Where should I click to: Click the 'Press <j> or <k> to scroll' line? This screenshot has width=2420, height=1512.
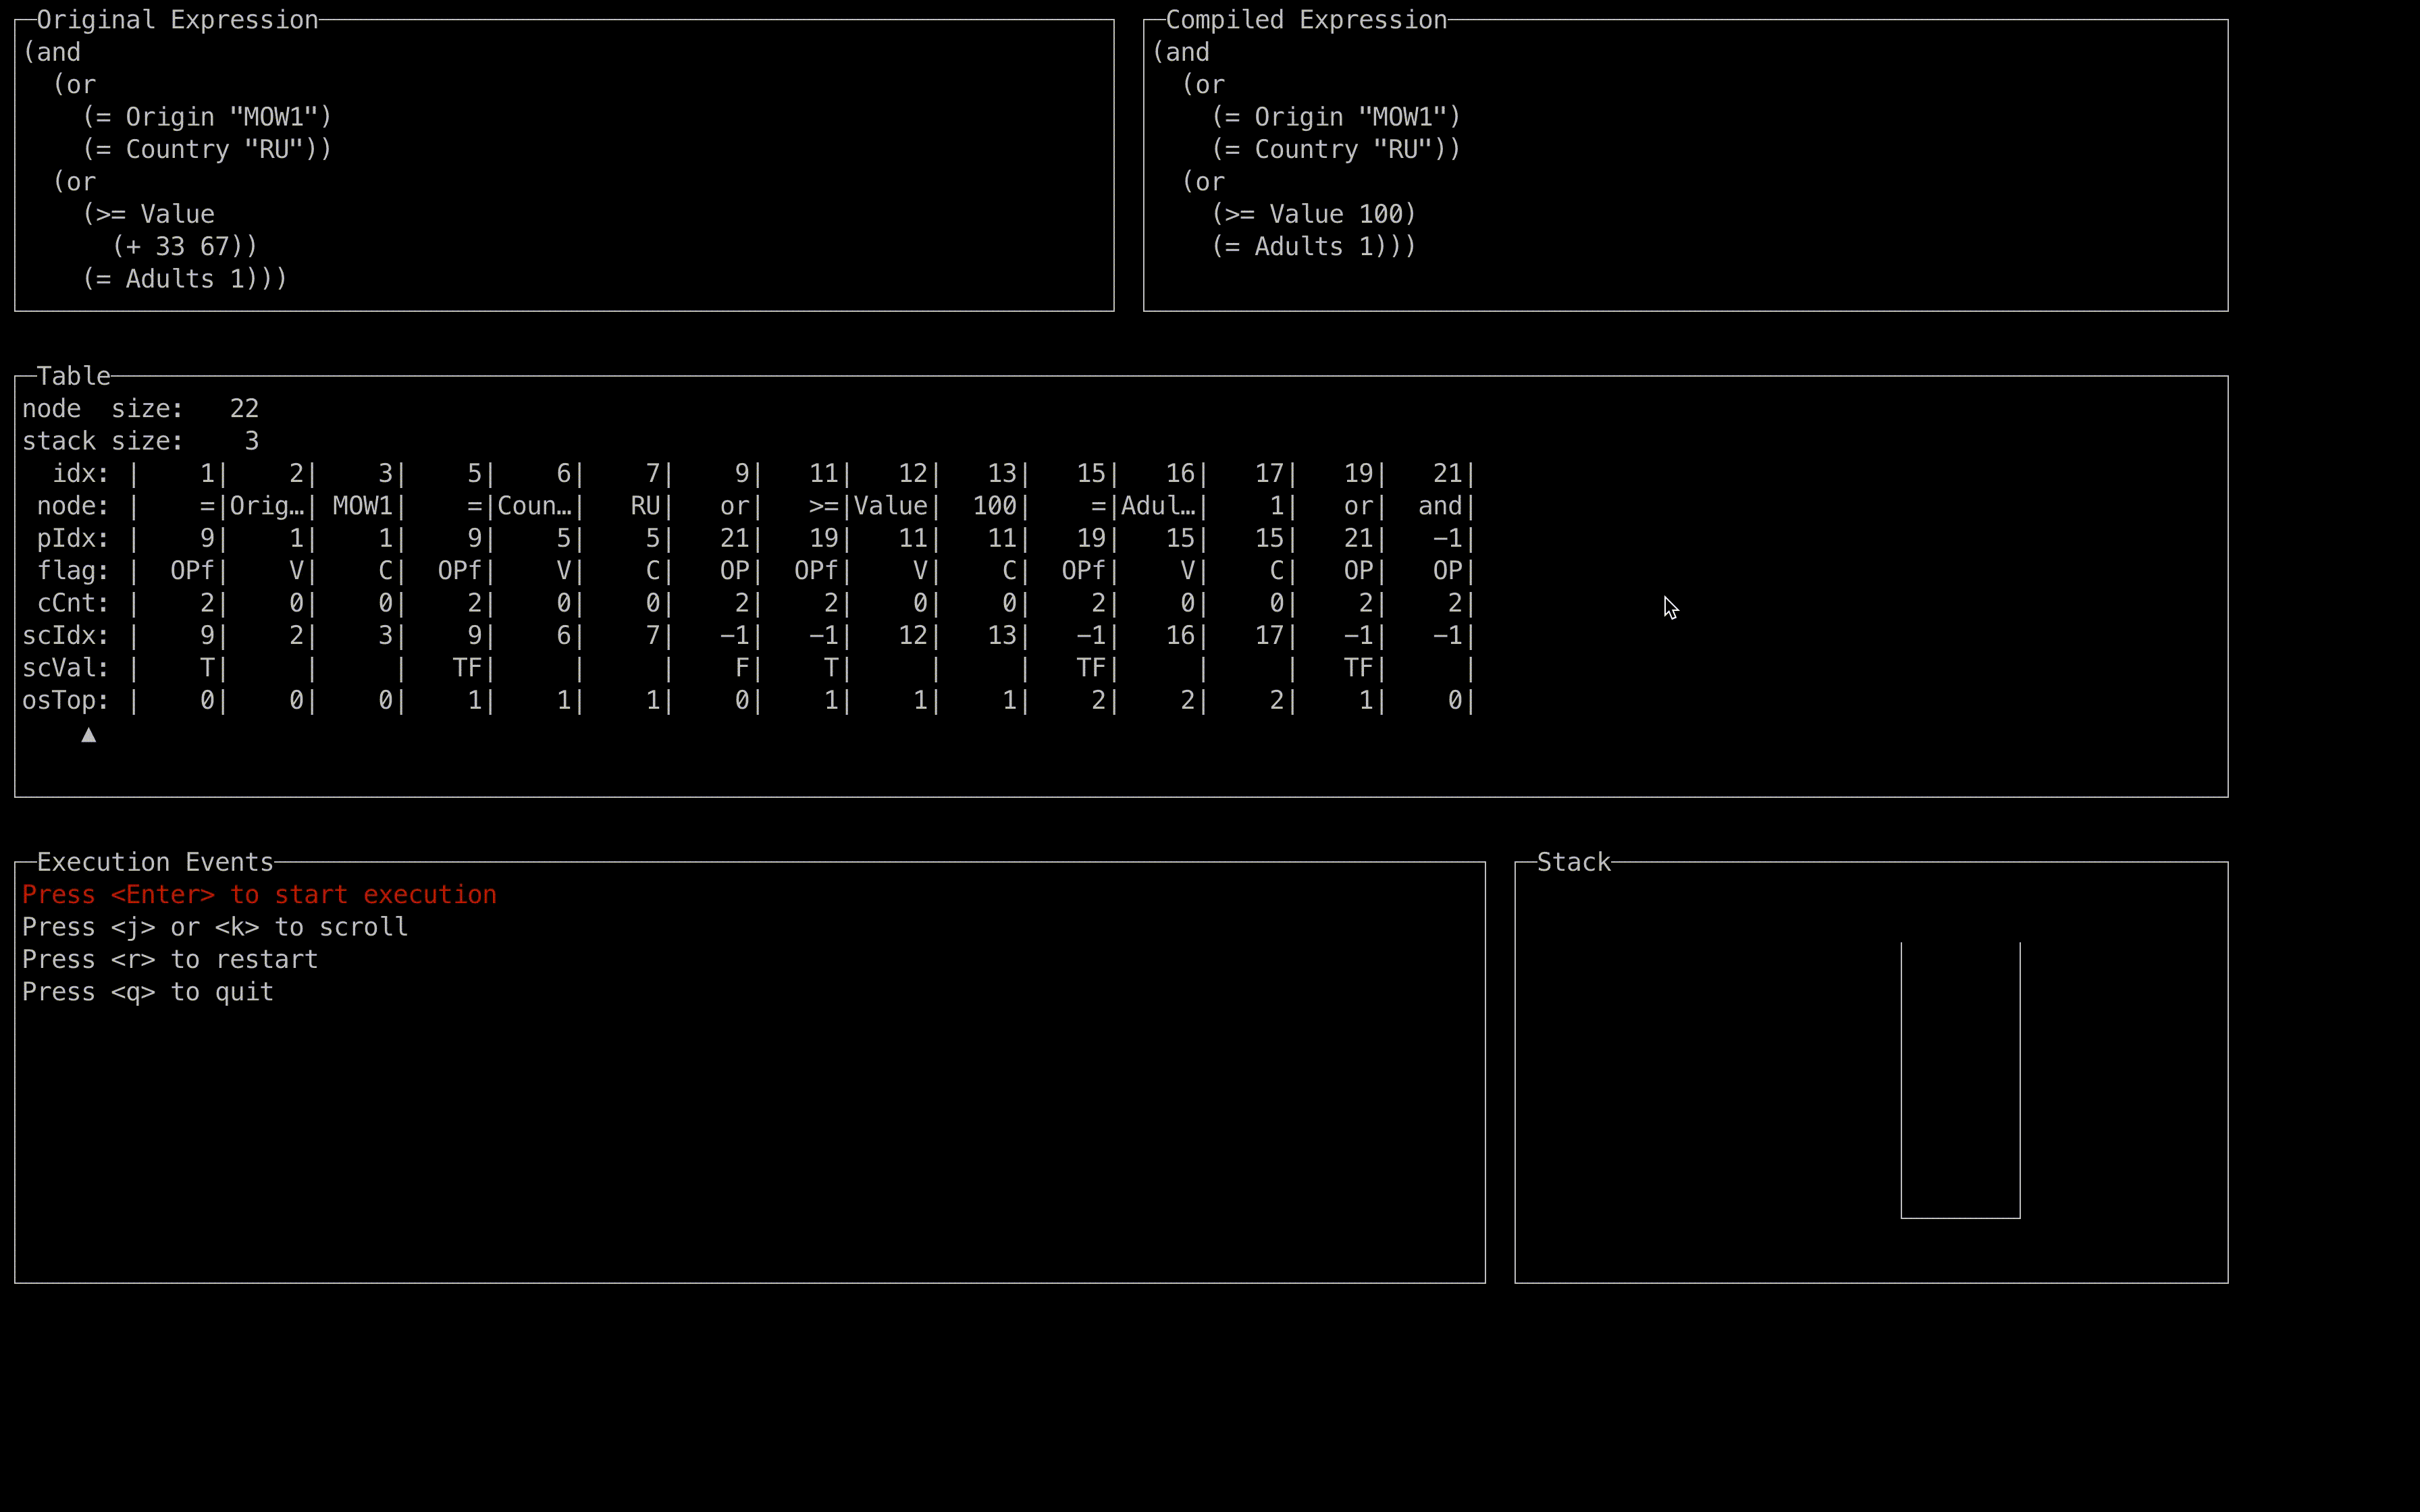(215, 927)
